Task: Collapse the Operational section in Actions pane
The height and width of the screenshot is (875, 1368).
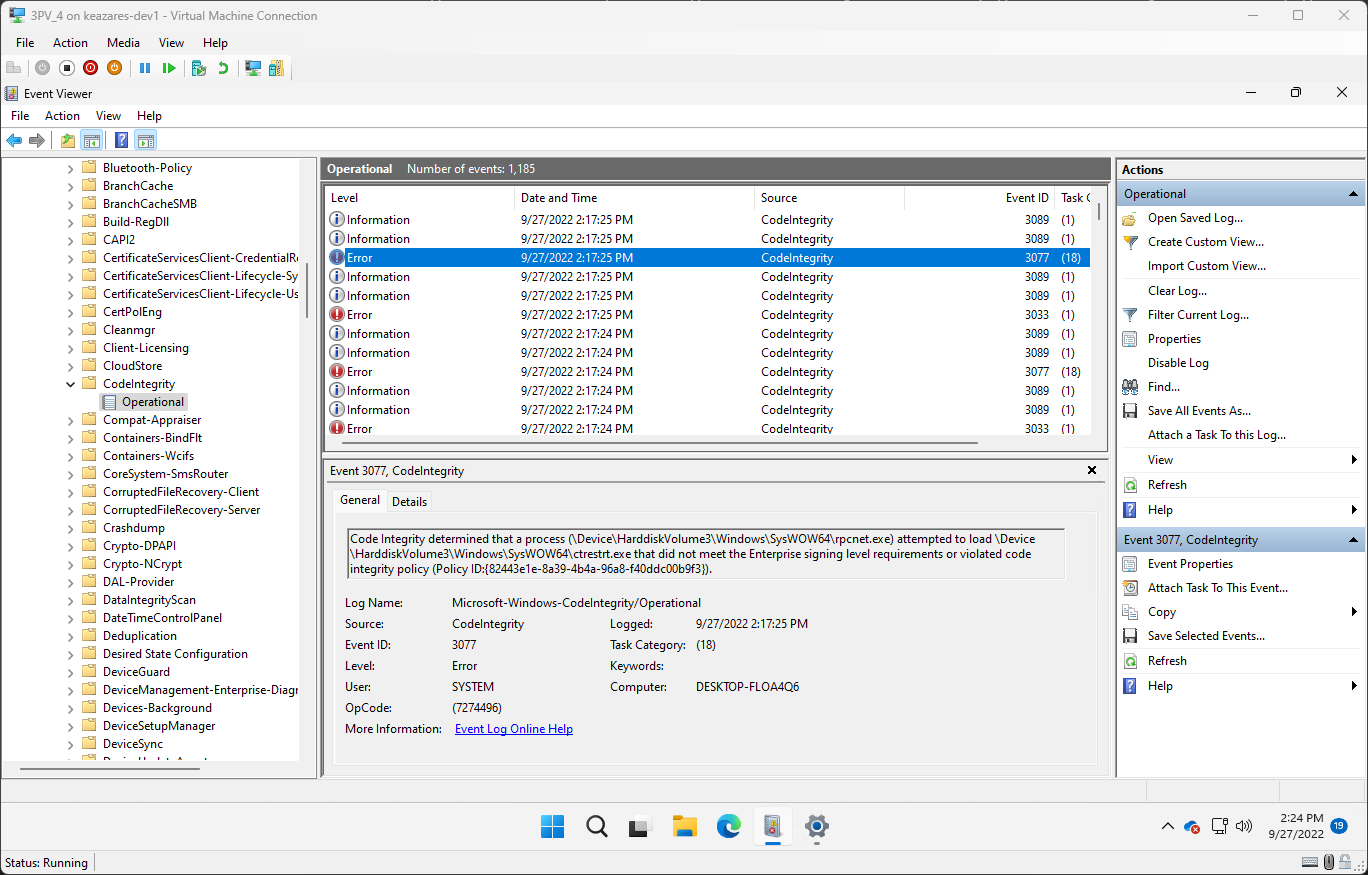Action: pyautogui.click(x=1354, y=194)
